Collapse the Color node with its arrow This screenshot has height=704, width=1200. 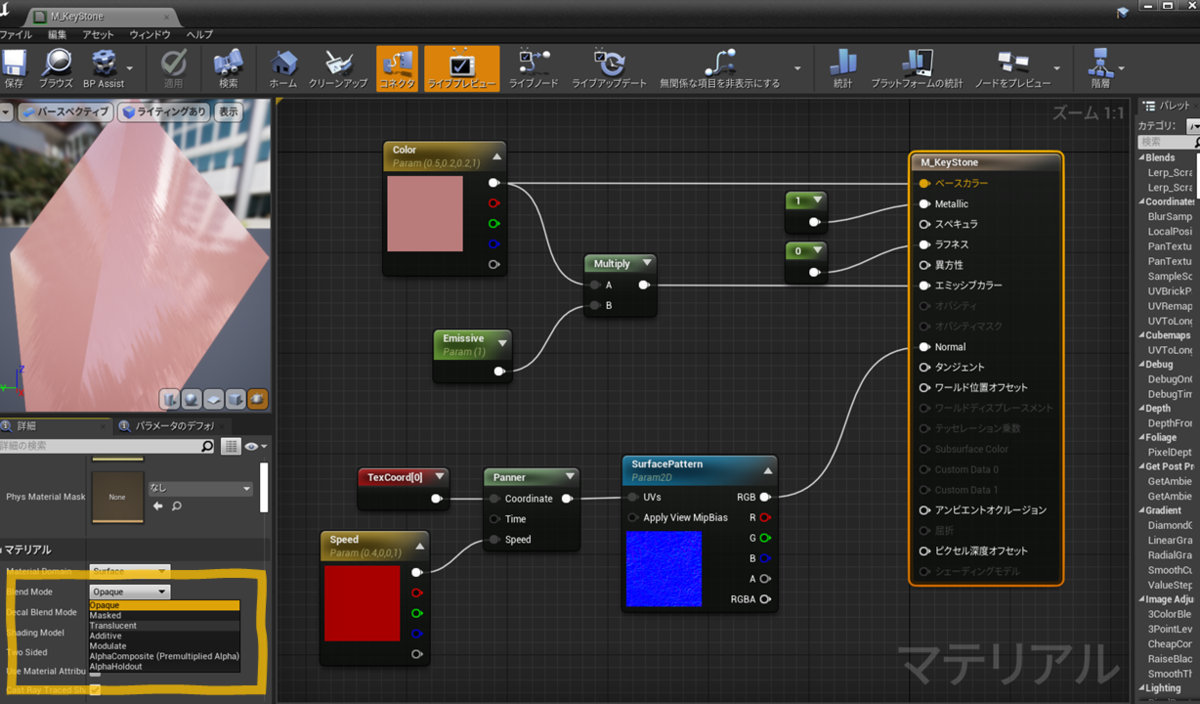497,155
